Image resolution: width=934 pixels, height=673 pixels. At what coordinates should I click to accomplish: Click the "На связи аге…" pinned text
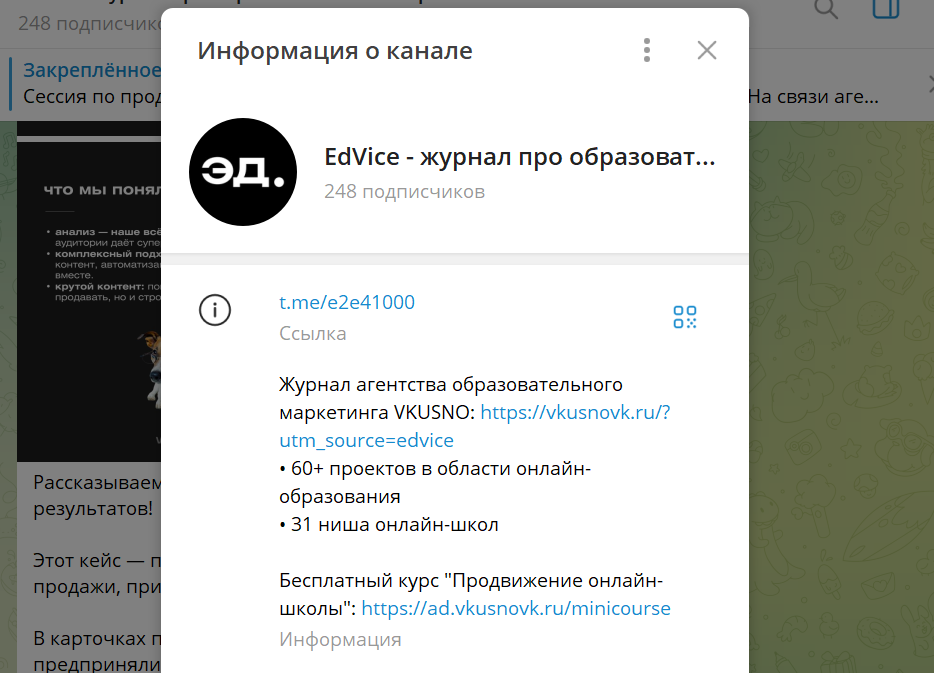(813, 96)
